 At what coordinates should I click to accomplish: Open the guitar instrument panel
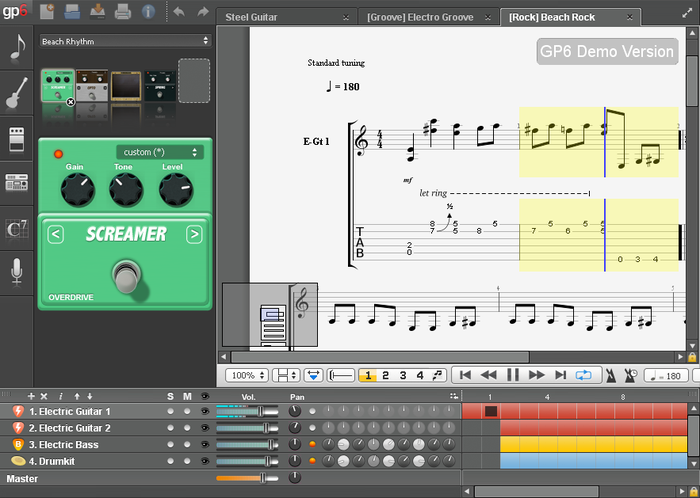[x=17, y=93]
